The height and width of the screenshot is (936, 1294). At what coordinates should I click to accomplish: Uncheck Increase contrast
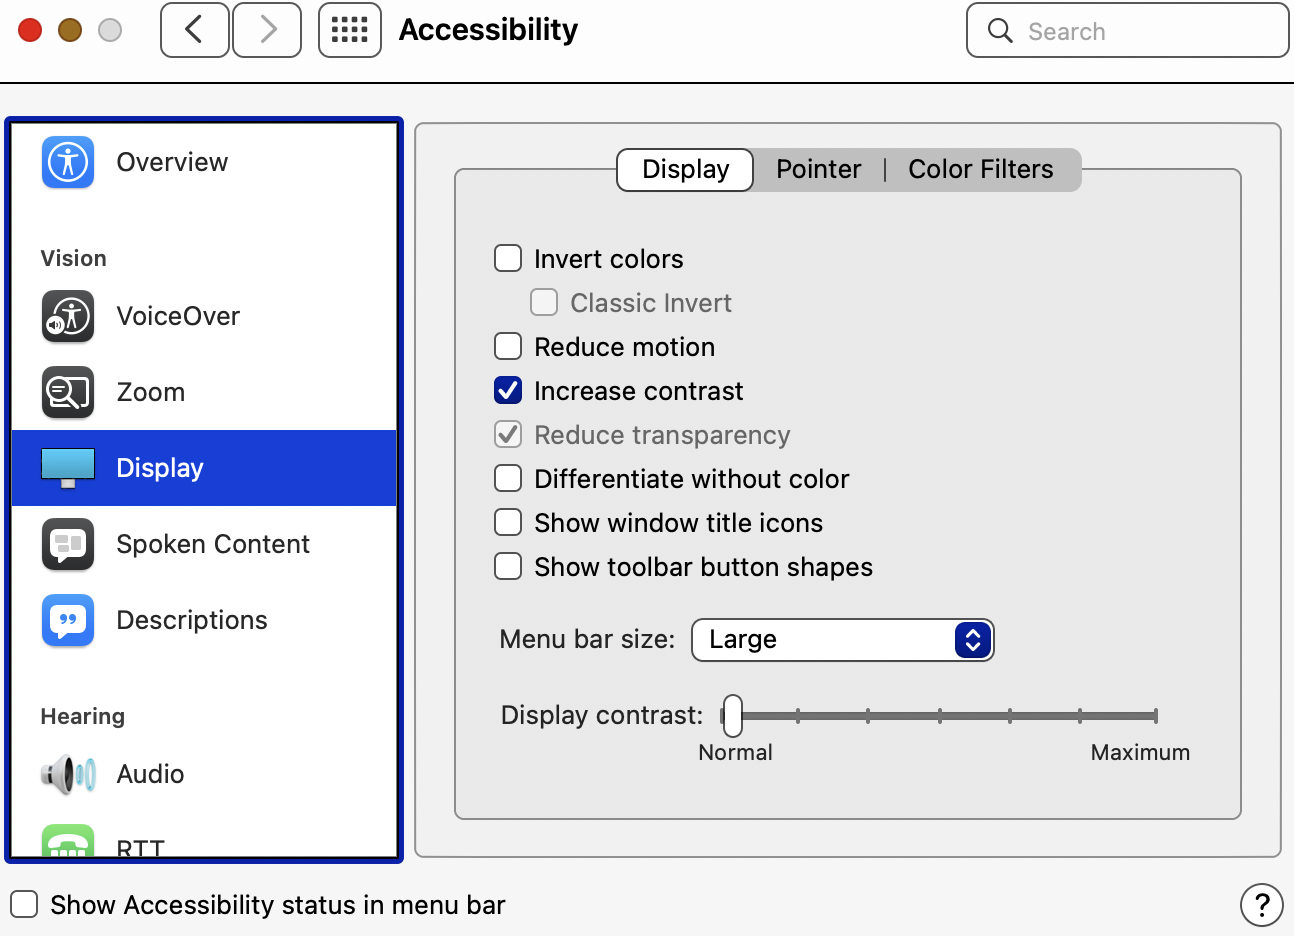(x=508, y=391)
